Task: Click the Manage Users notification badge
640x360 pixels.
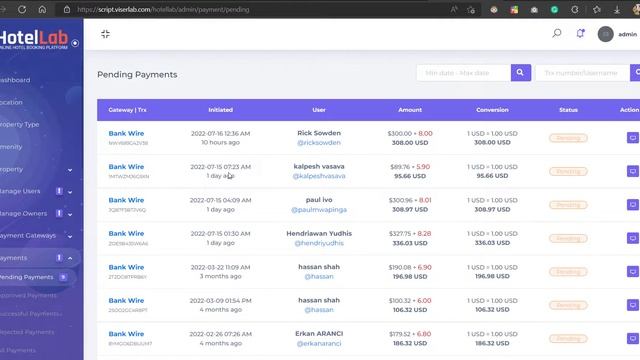Action: (59, 191)
